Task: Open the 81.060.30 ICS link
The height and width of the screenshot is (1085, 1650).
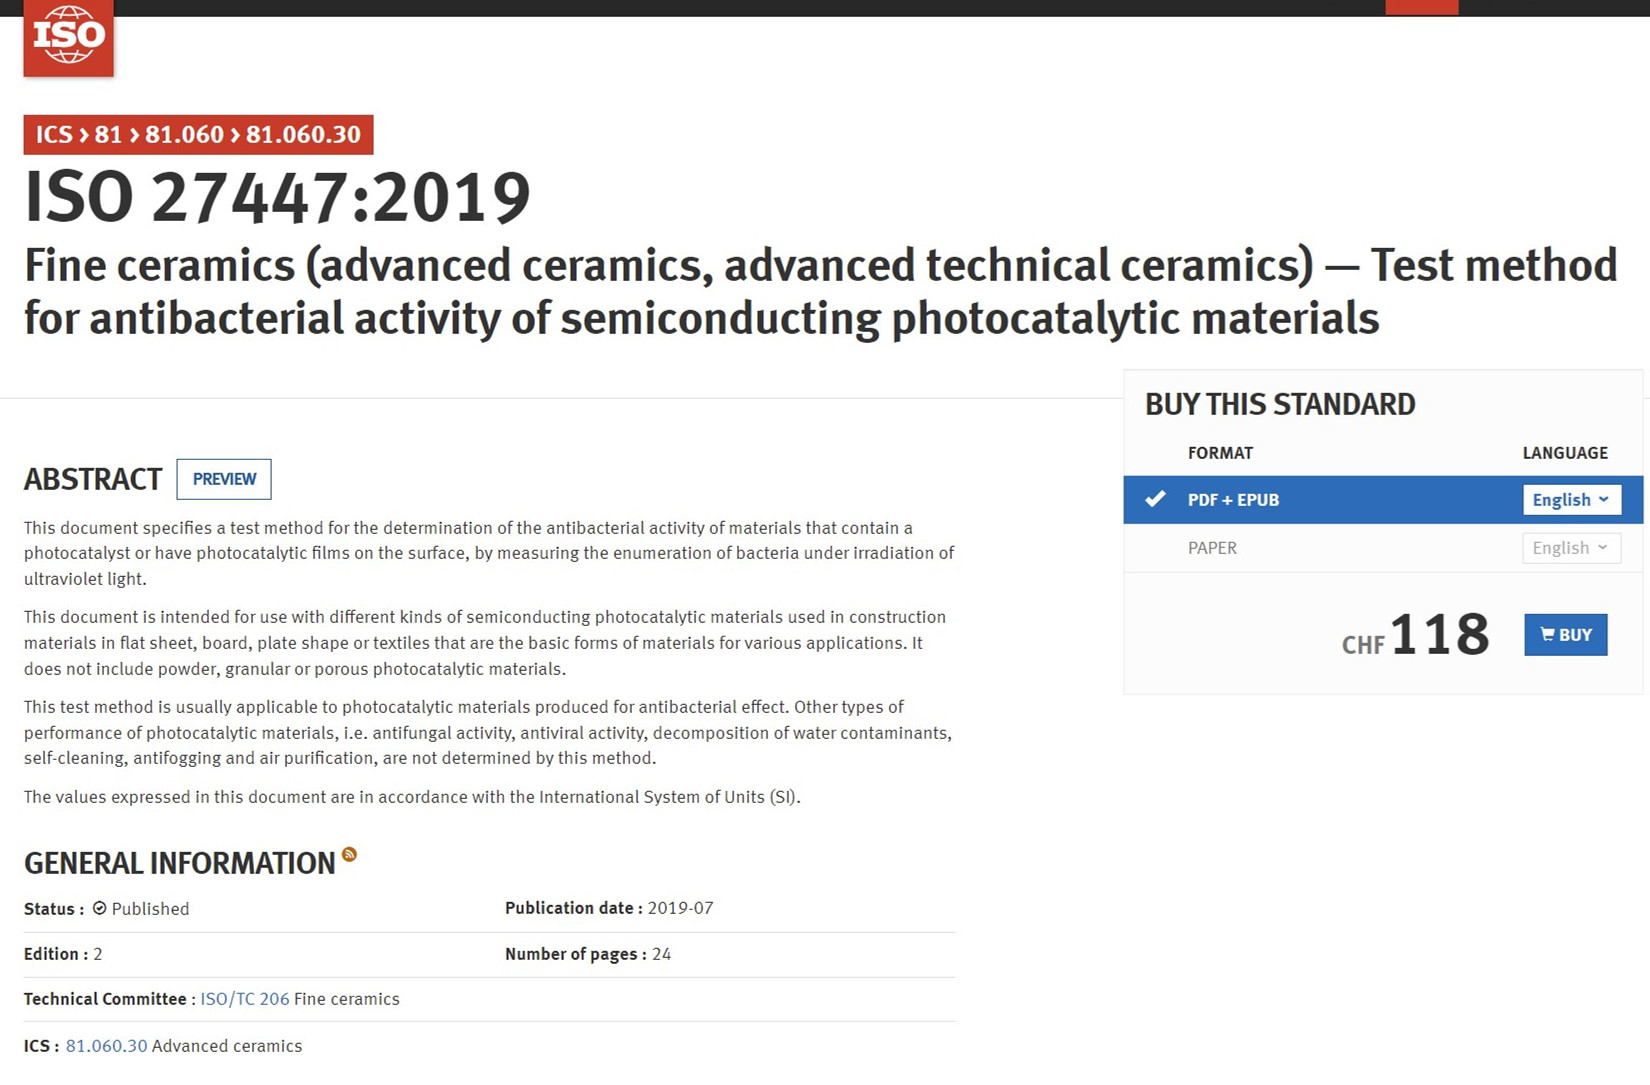Action: click(x=106, y=1046)
